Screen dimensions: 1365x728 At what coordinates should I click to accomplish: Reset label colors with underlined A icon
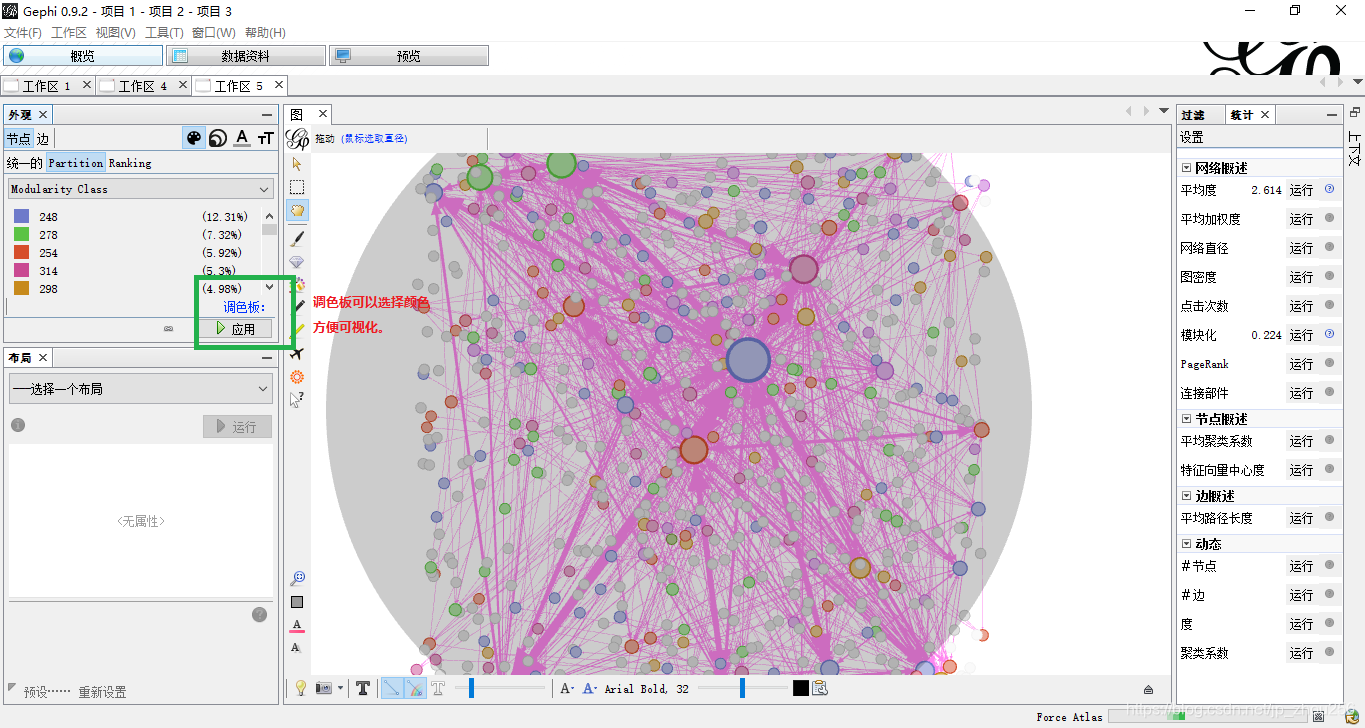coord(297,626)
